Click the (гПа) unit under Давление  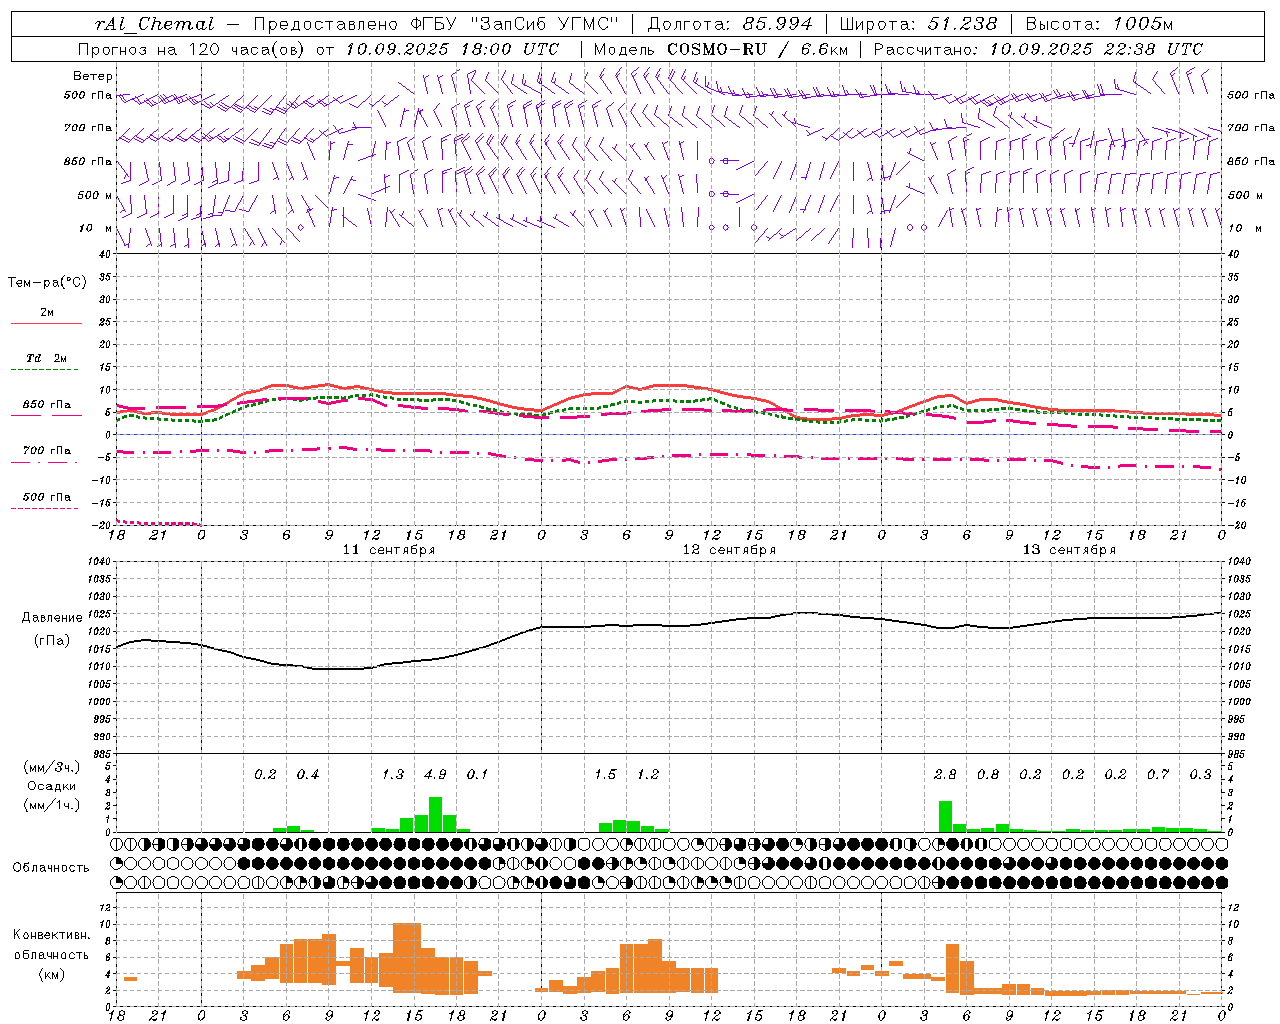52,641
